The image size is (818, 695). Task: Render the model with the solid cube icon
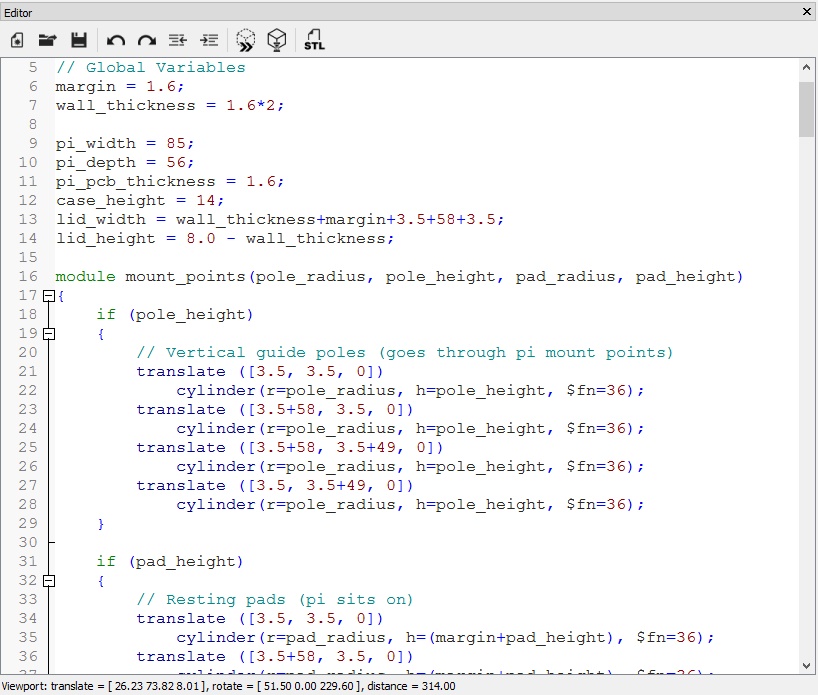[277, 40]
